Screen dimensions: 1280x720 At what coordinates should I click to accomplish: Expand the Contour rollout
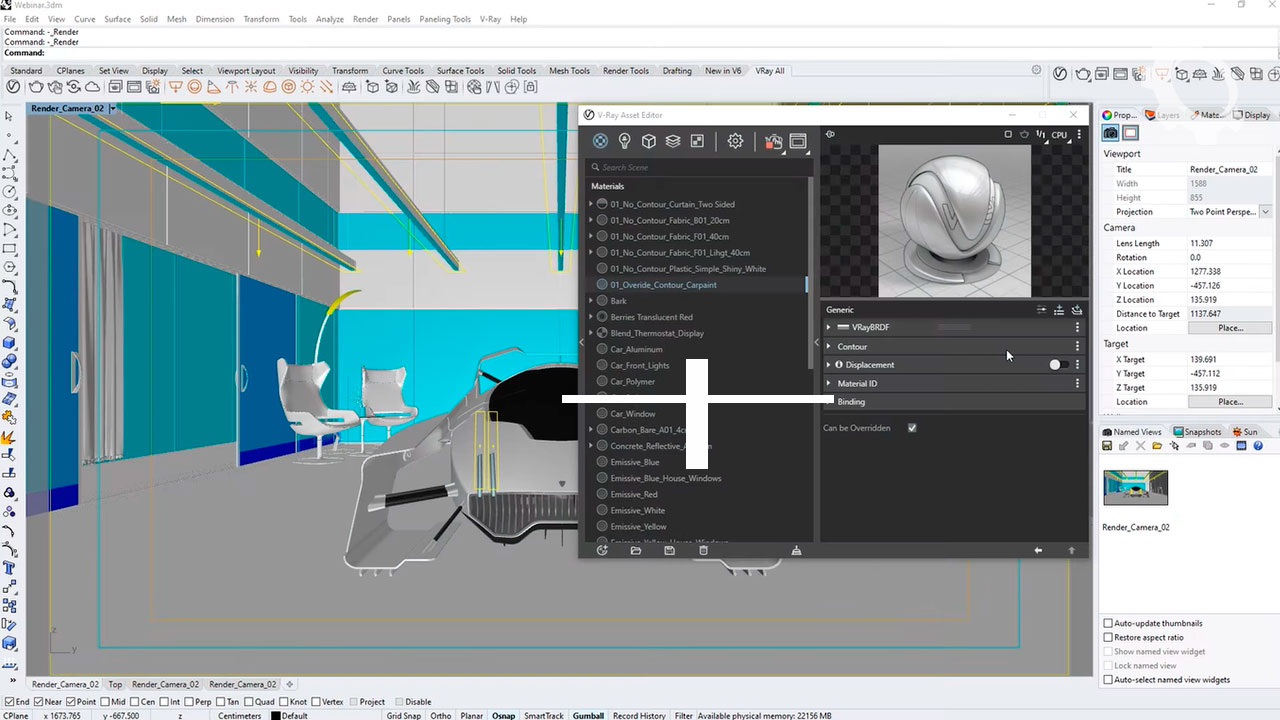point(829,346)
